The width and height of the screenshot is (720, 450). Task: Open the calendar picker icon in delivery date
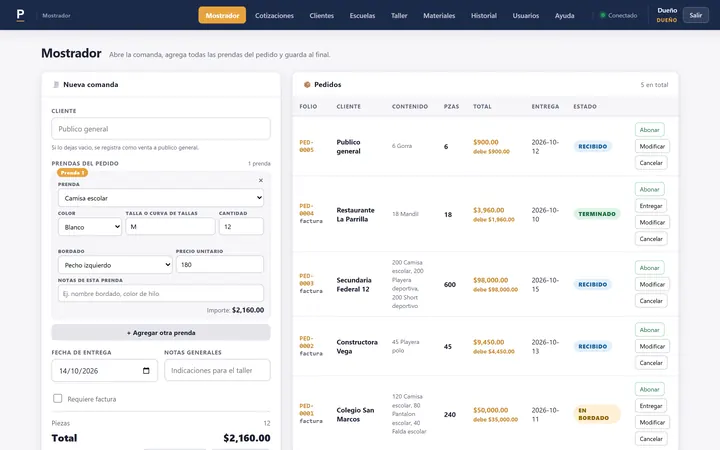click(x=146, y=371)
